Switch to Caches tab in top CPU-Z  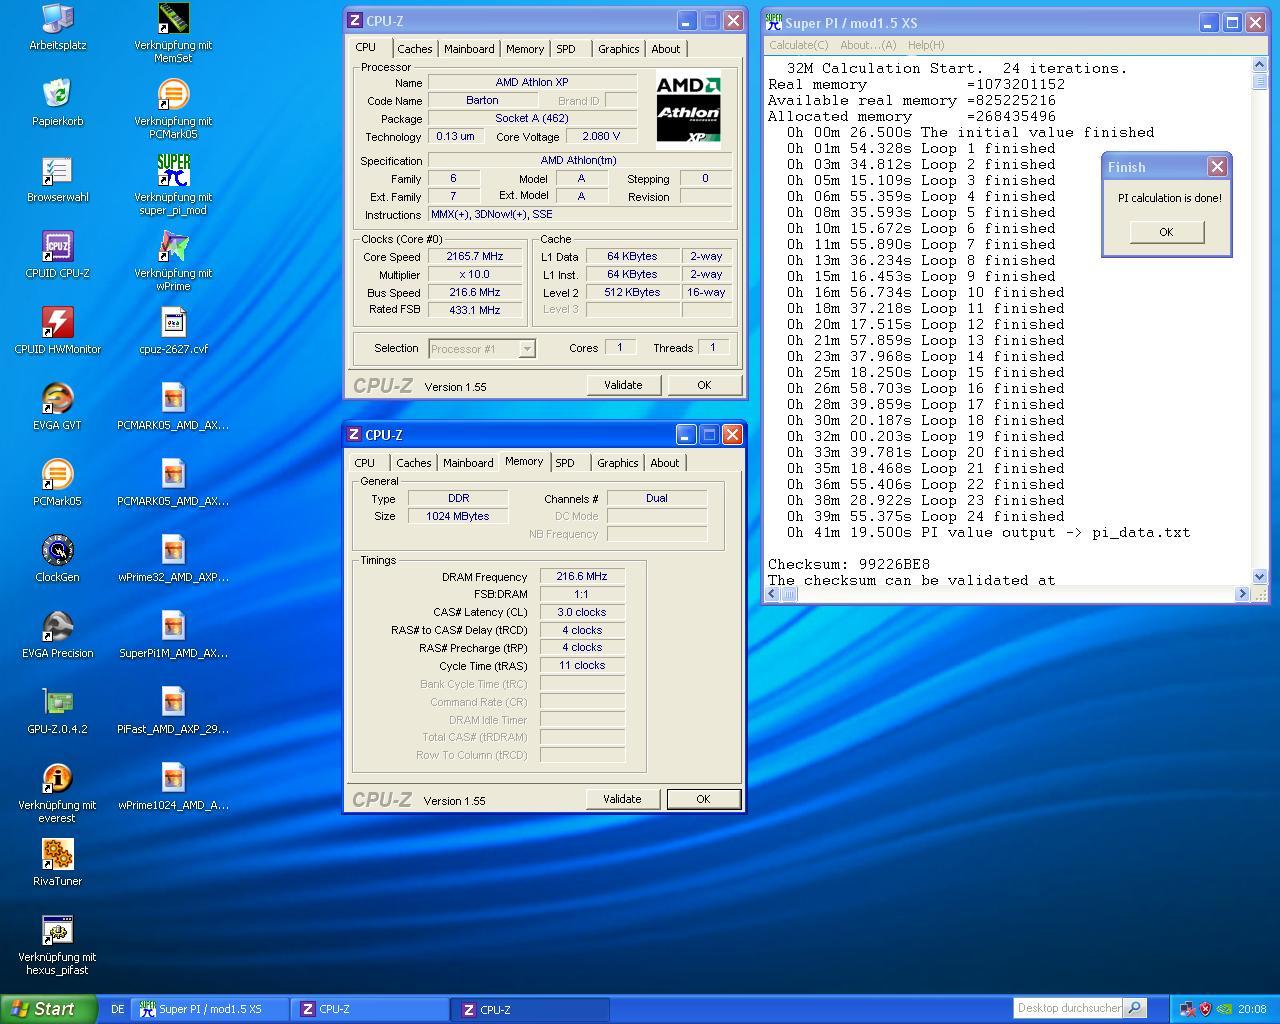point(414,49)
